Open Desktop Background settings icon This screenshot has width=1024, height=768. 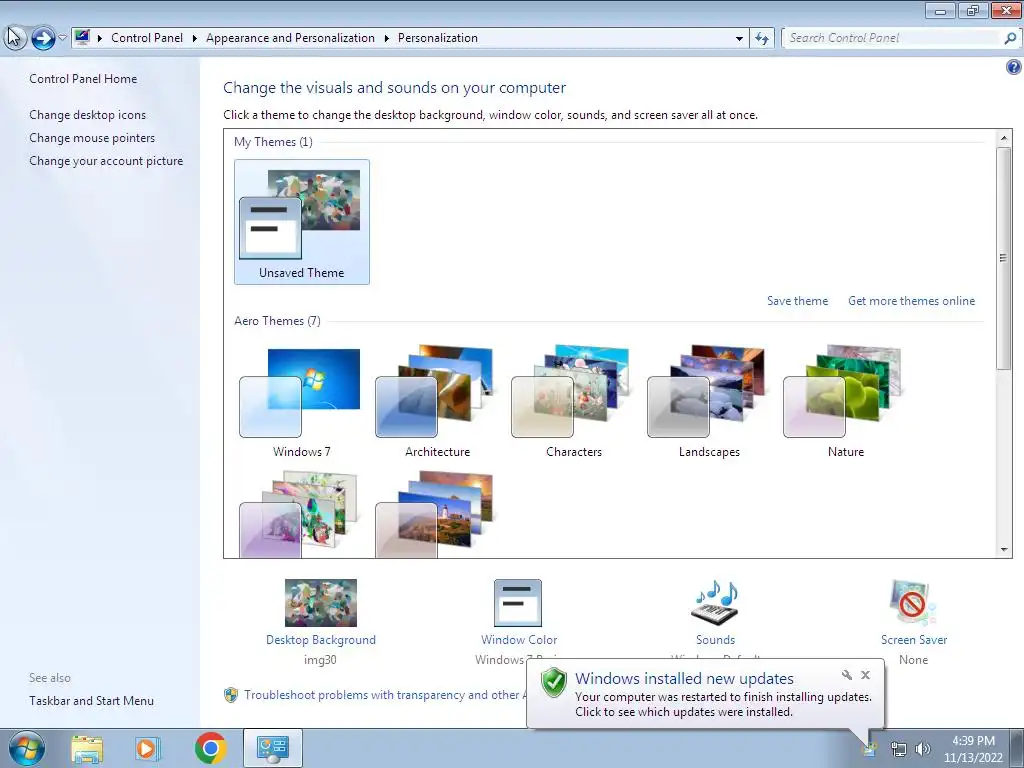click(x=321, y=603)
